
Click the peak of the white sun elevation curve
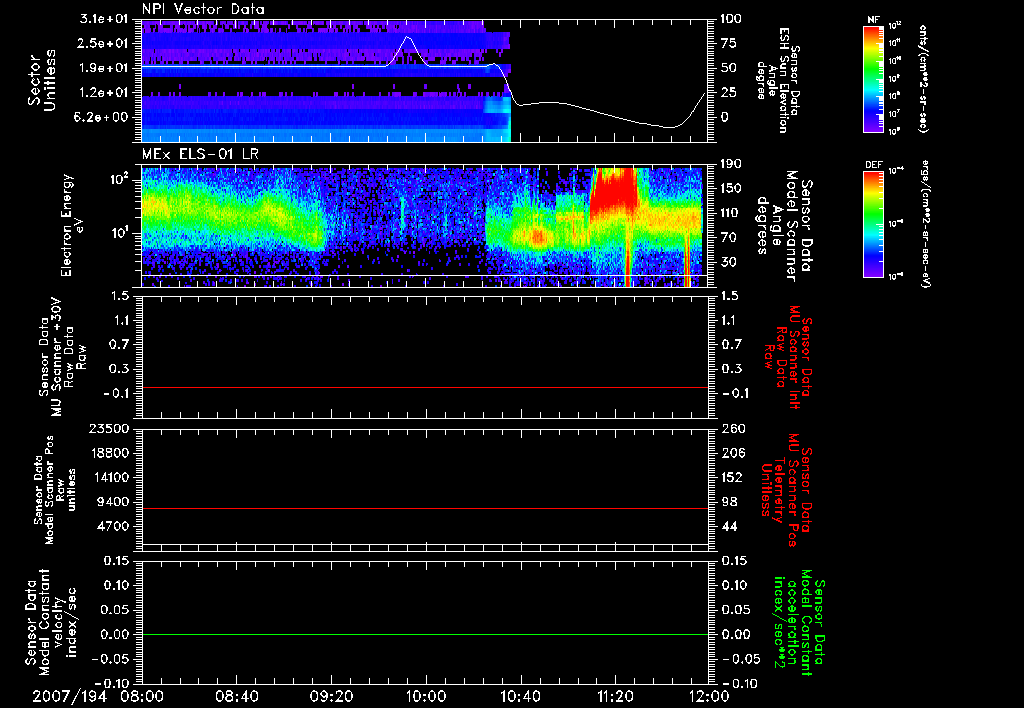point(408,37)
